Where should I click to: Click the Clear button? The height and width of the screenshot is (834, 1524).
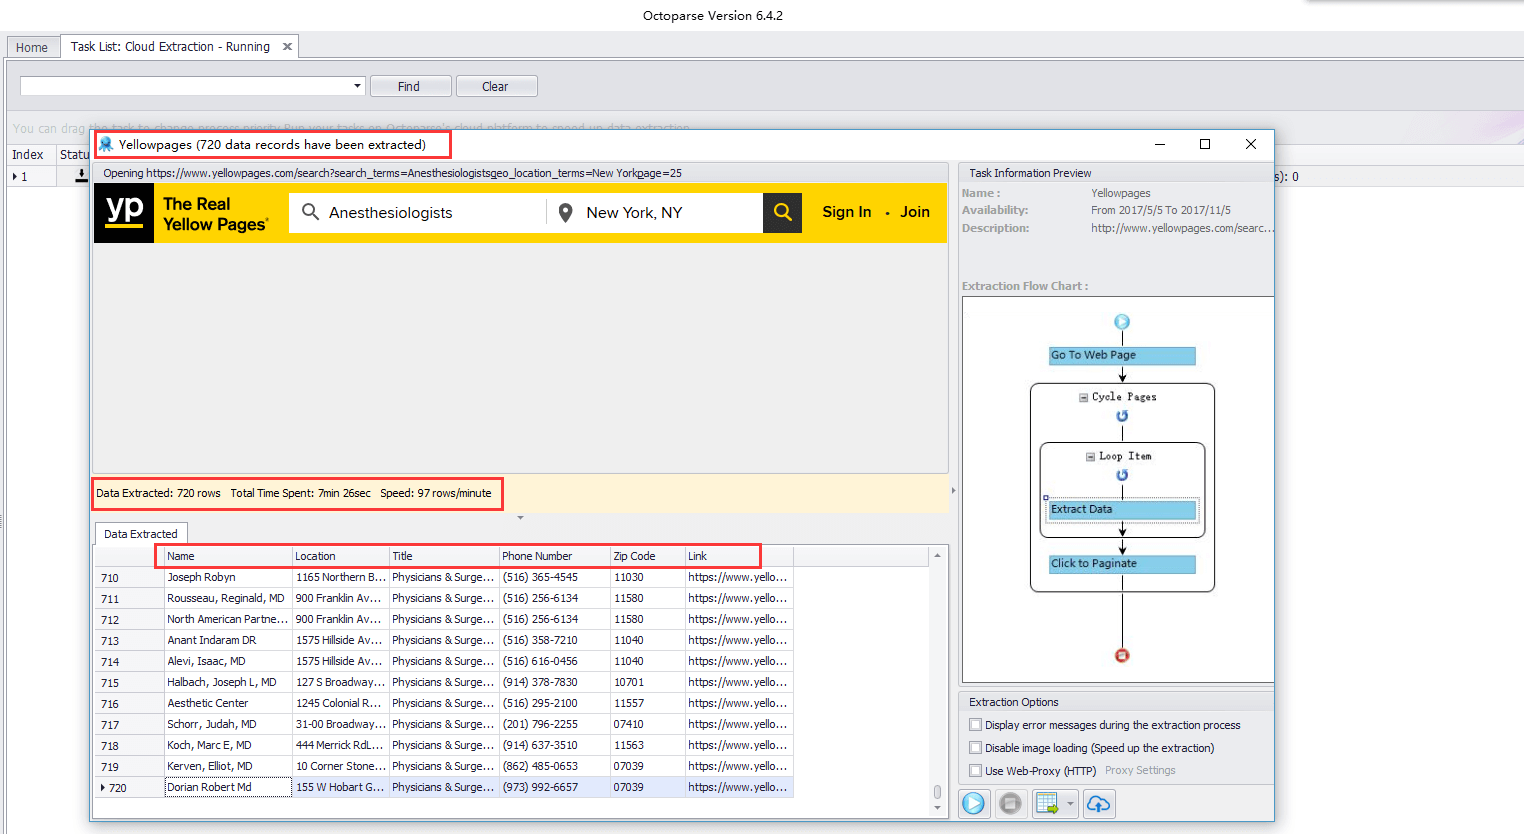click(496, 86)
